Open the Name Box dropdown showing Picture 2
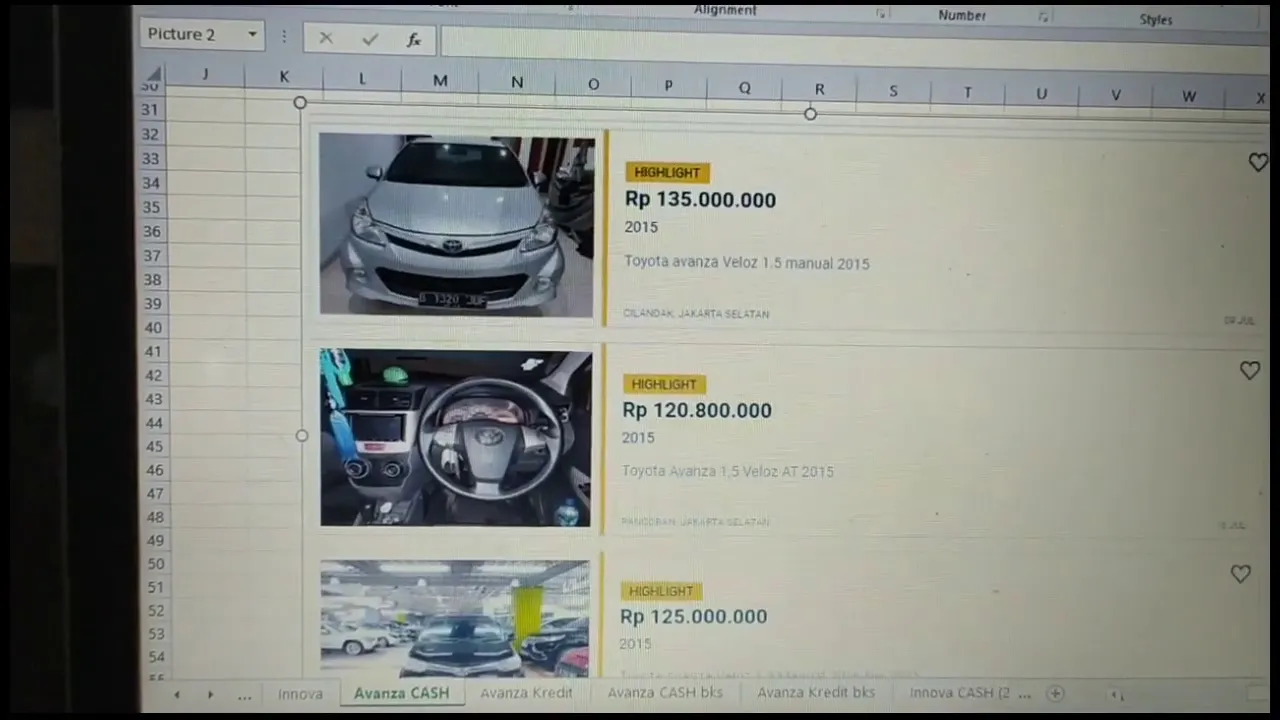Viewport: 1280px width, 720px height. (x=252, y=34)
